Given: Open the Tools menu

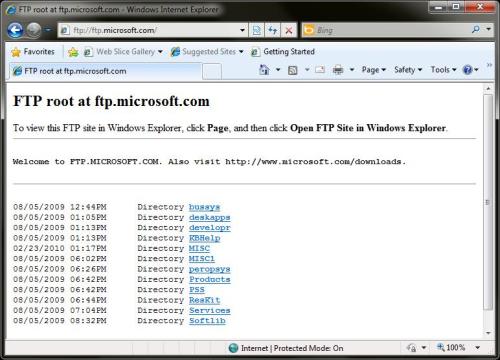Looking at the screenshot, I should tap(443, 70).
